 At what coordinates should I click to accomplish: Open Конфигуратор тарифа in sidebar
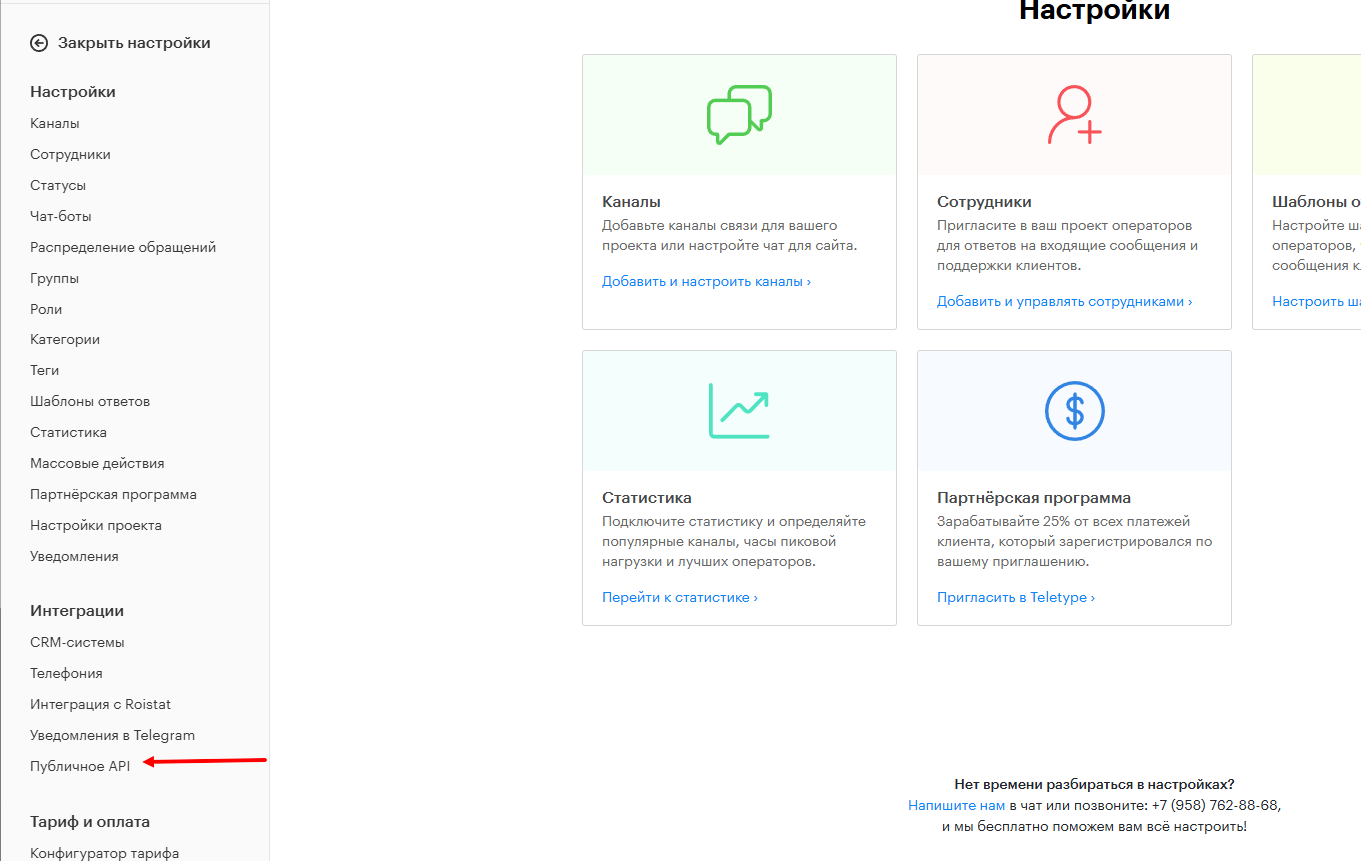[105, 853]
